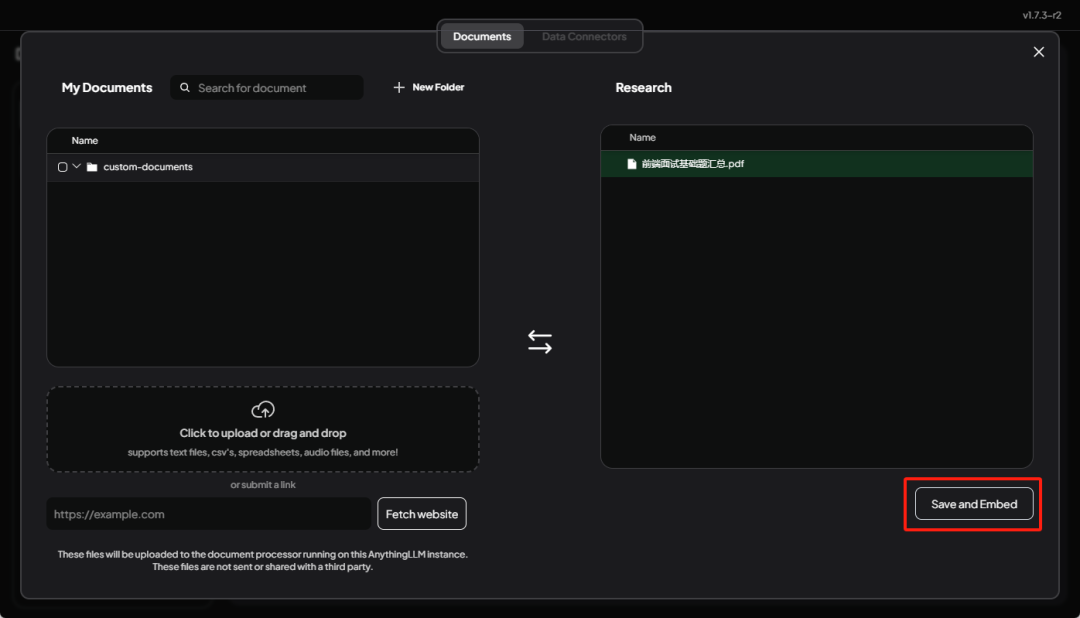
Task: Click the Research workspace heading
Action: pyautogui.click(x=643, y=87)
